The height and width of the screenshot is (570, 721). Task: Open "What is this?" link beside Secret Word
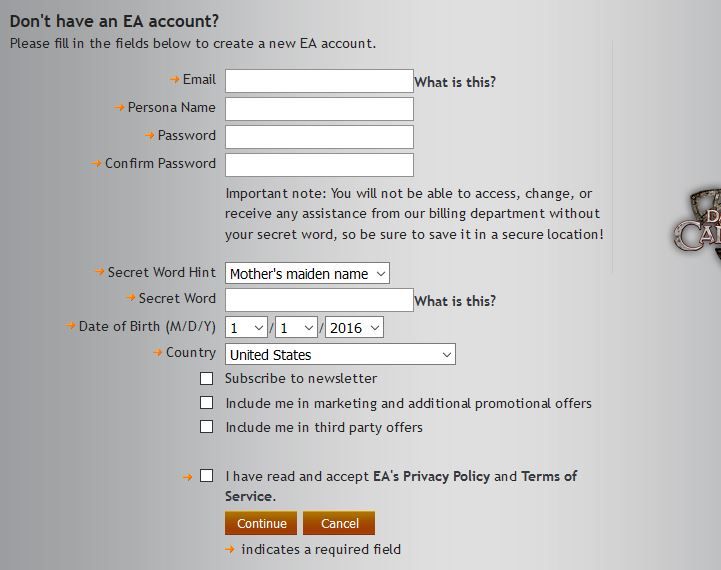[455, 301]
